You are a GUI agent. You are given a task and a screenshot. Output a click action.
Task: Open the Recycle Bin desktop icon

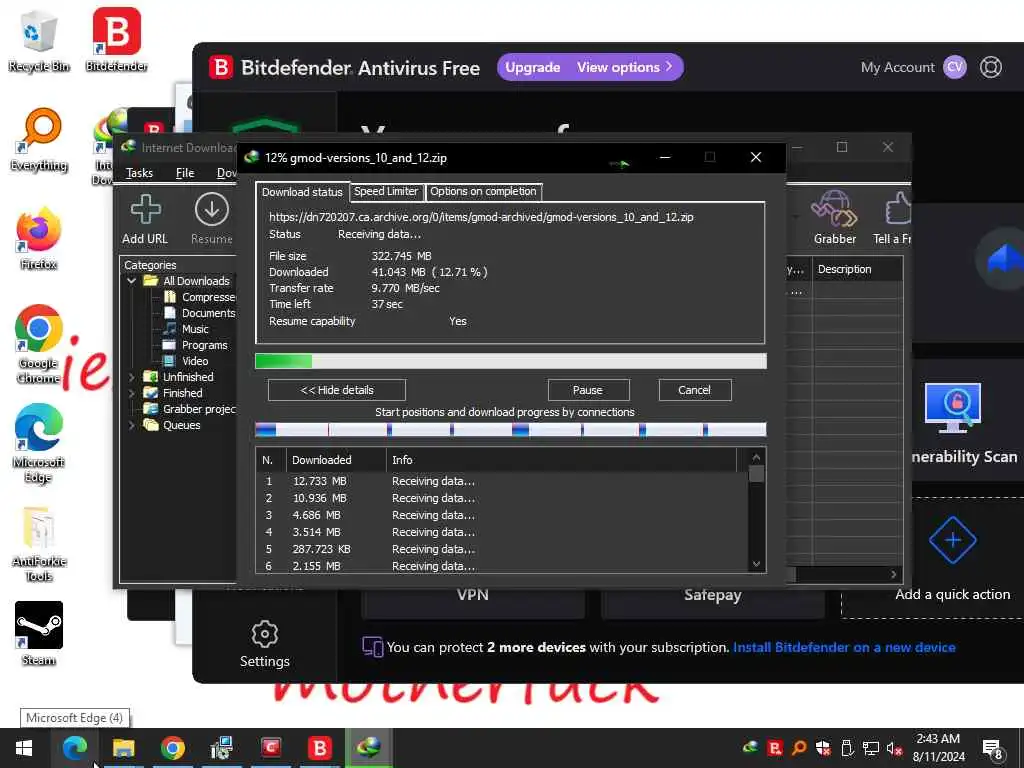coord(39,40)
